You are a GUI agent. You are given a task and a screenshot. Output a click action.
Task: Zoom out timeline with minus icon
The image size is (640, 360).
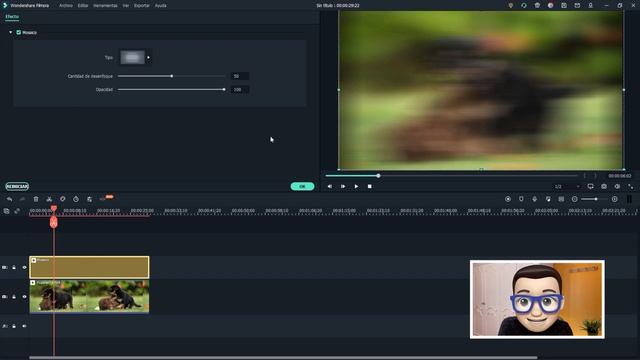click(575, 199)
